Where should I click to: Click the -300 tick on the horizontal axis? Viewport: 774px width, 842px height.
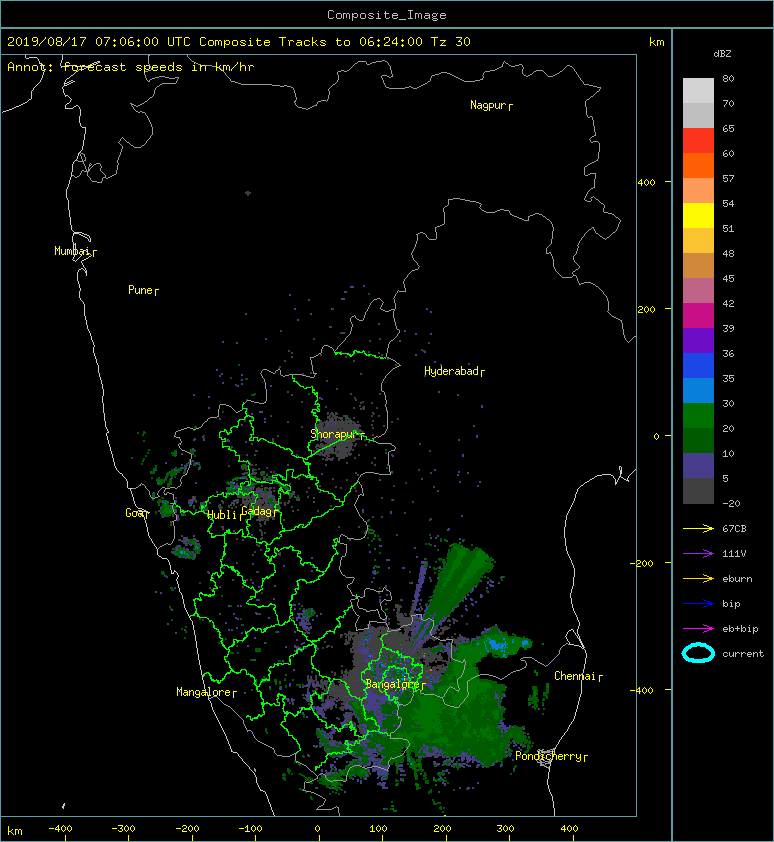[124, 829]
